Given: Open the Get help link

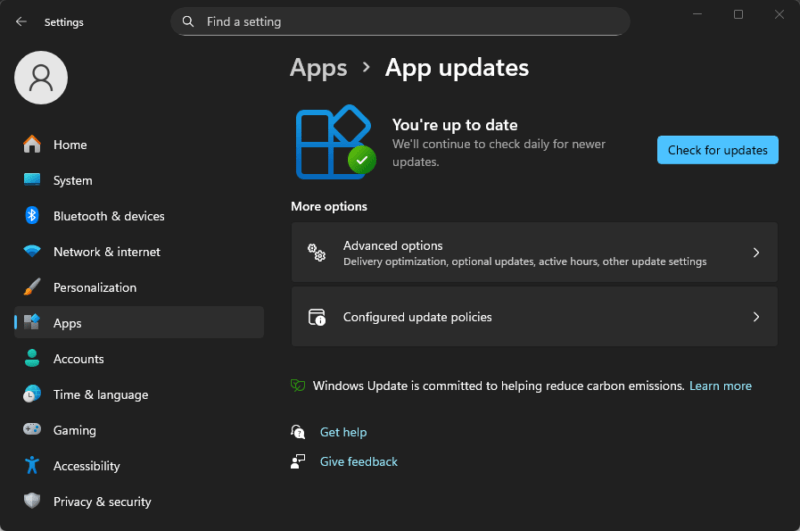Looking at the screenshot, I should click(x=343, y=432).
